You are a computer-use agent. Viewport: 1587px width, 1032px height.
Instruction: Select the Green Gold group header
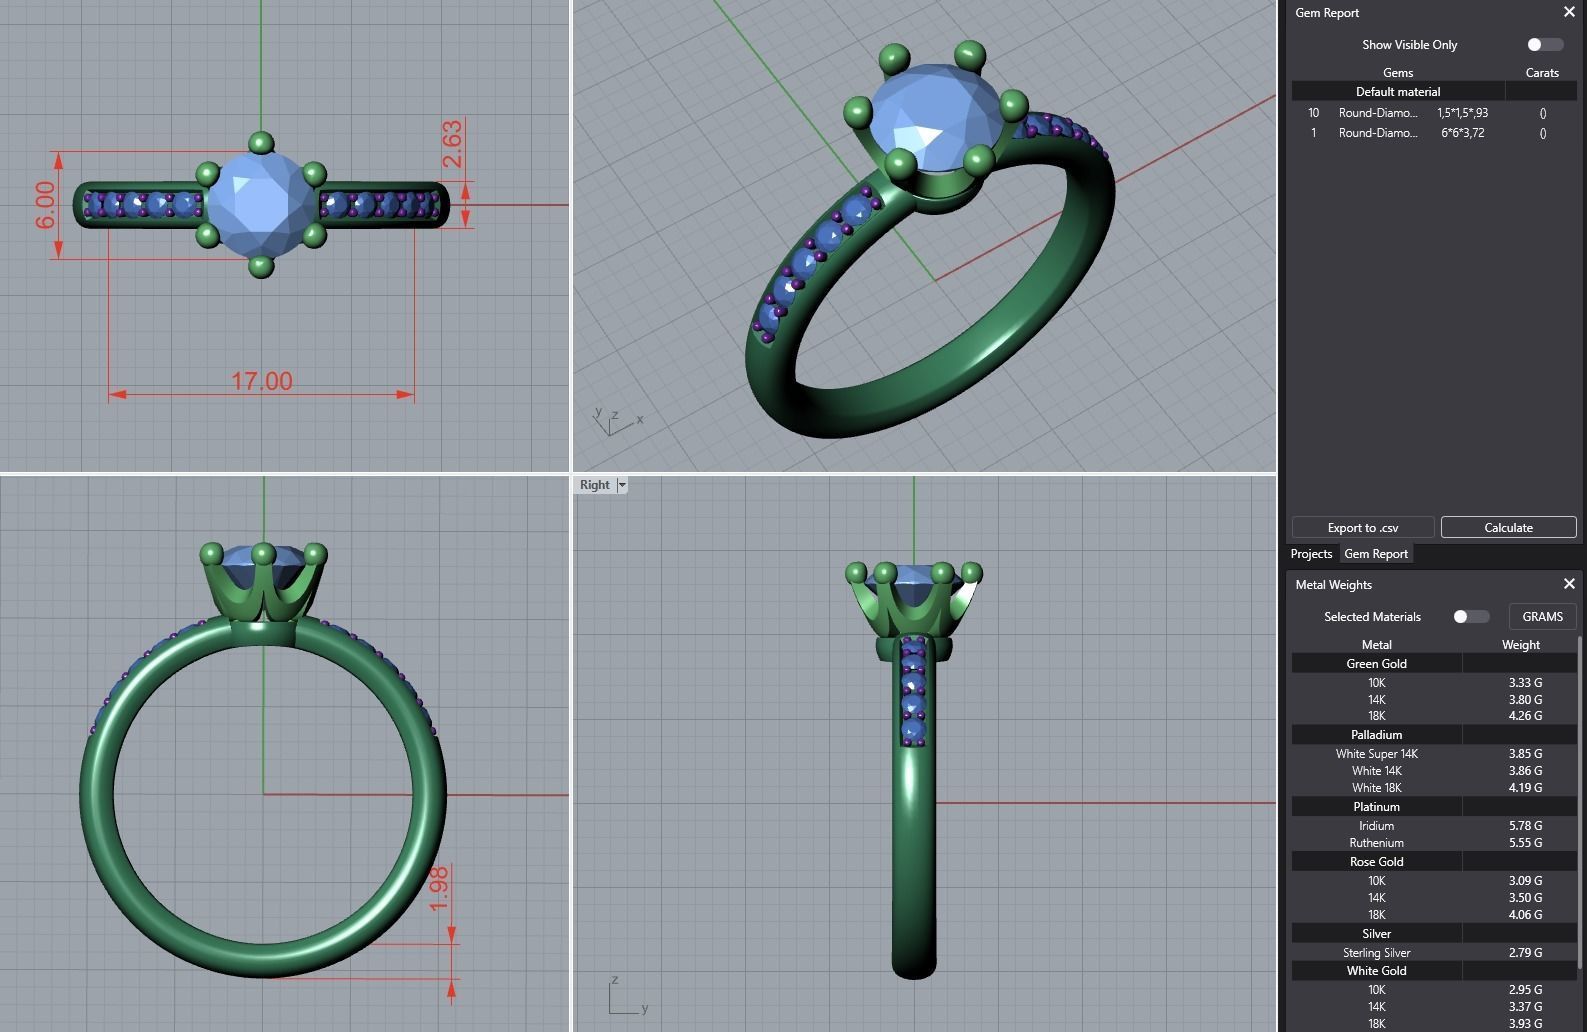click(1434, 663)
